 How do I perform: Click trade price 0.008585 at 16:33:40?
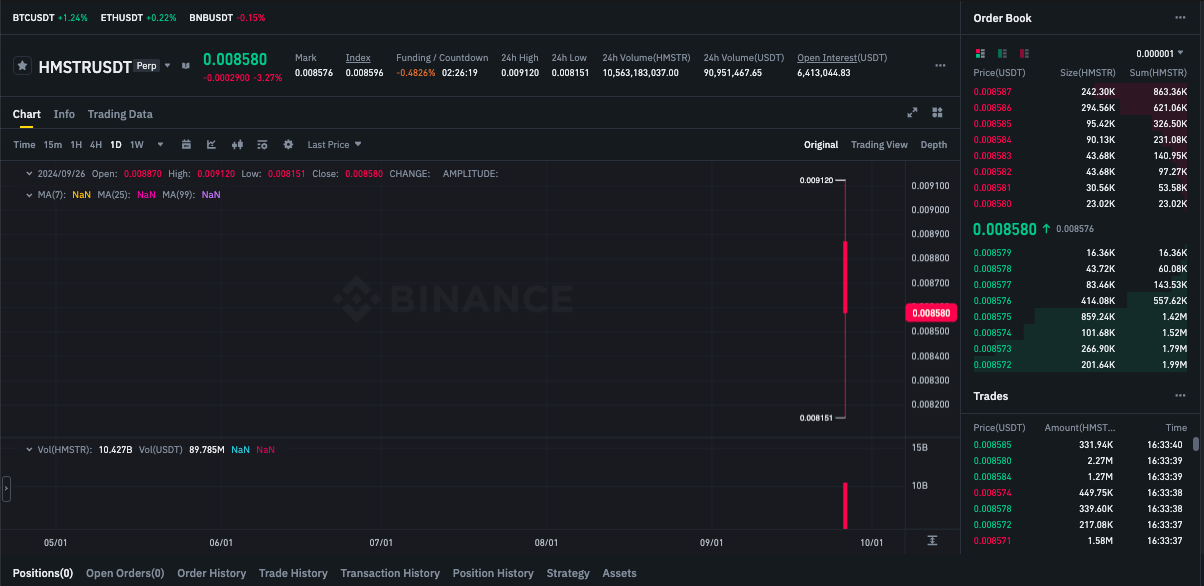coord(991,444)
